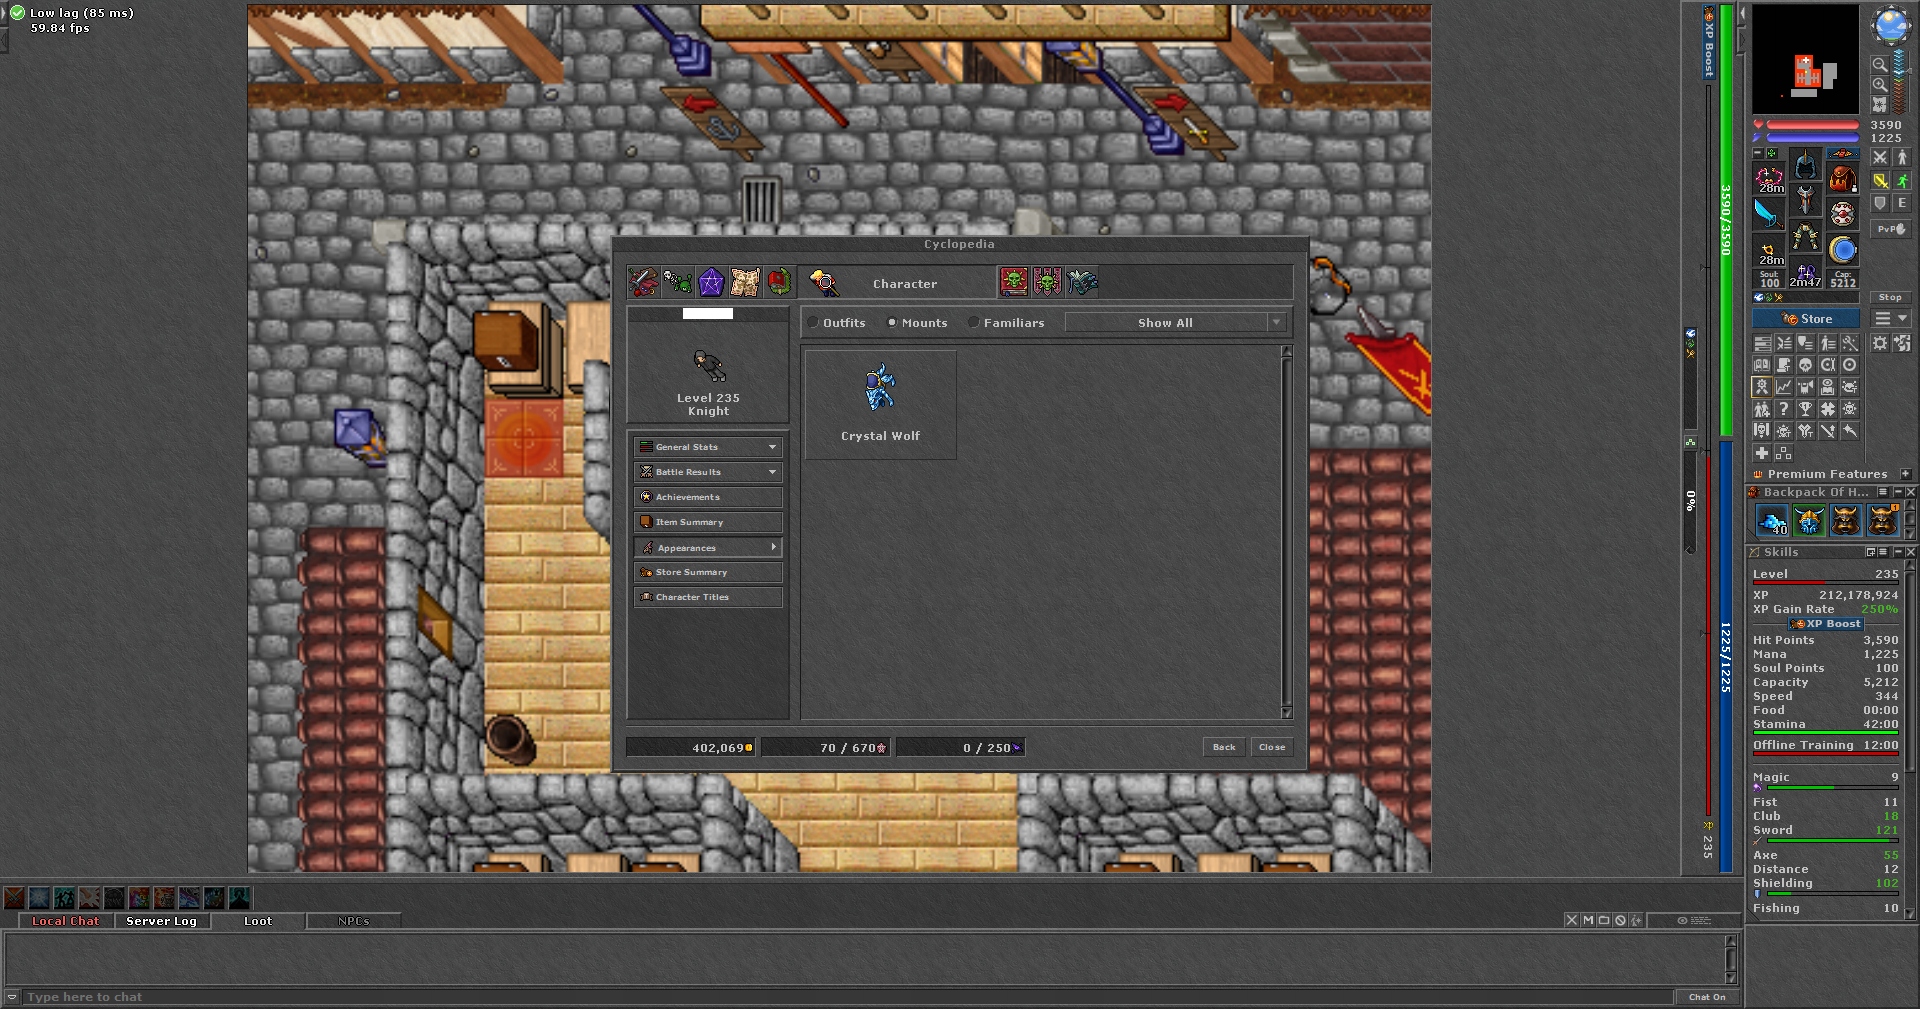Open the line chart analytics icon

point(1784,387)
